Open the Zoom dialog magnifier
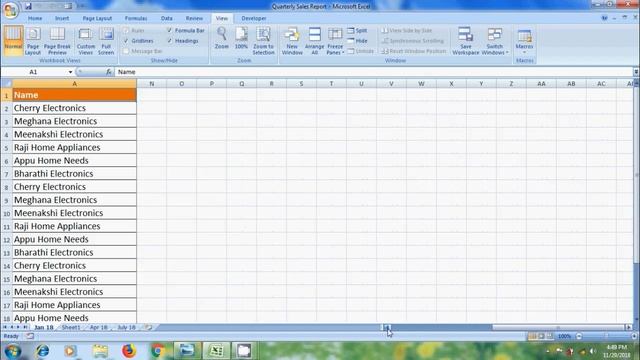The height and width of the screenshot is (360, 640). click(222, 38)
